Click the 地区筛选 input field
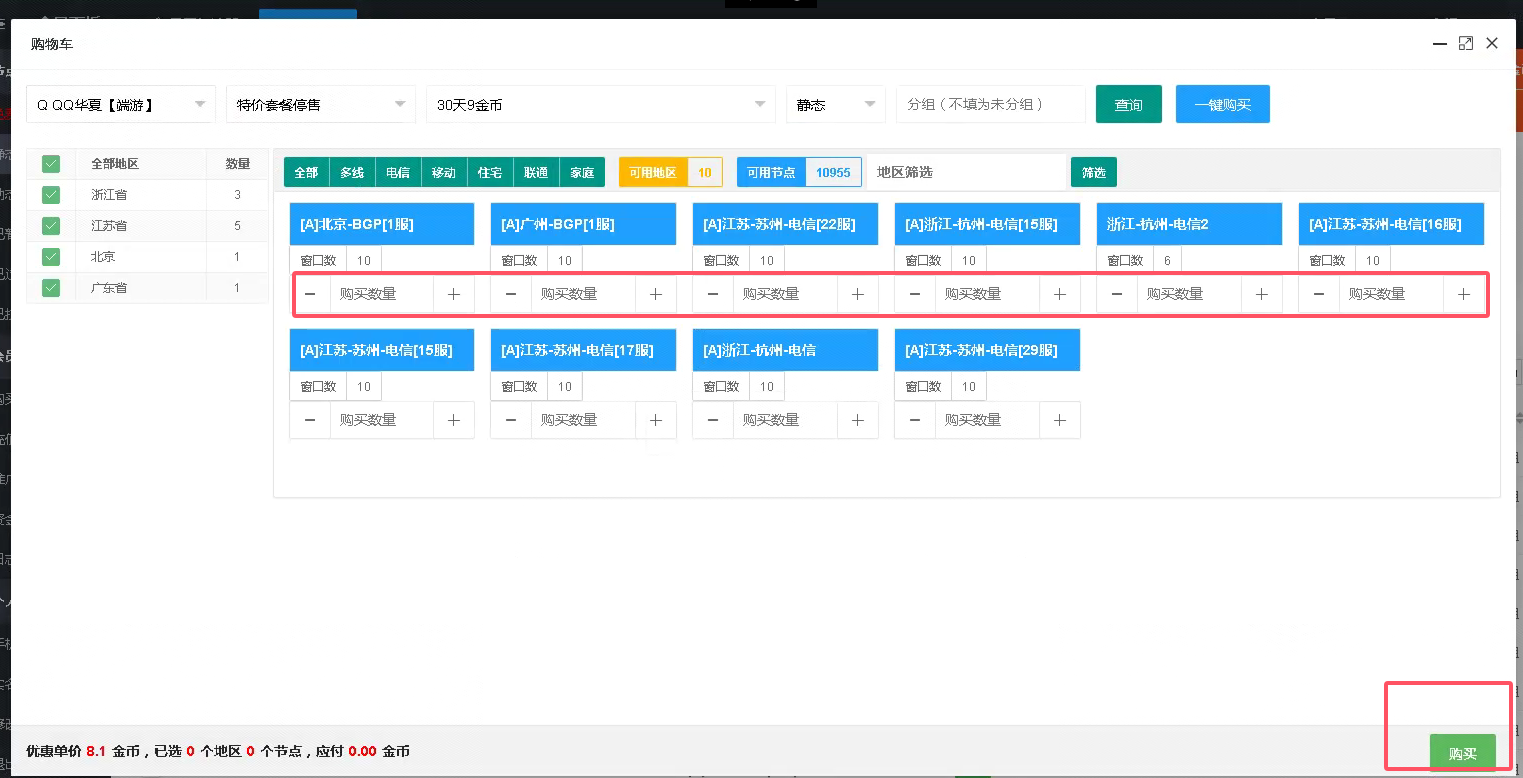1523x778 pixels. click(x=965, y=172)
